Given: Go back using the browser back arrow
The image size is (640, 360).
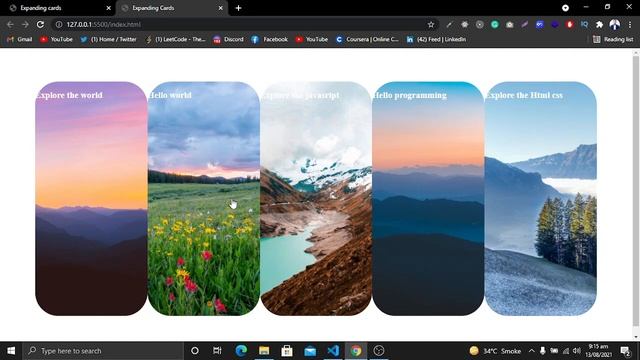Looking at the screenshot, I should (10, 24).
